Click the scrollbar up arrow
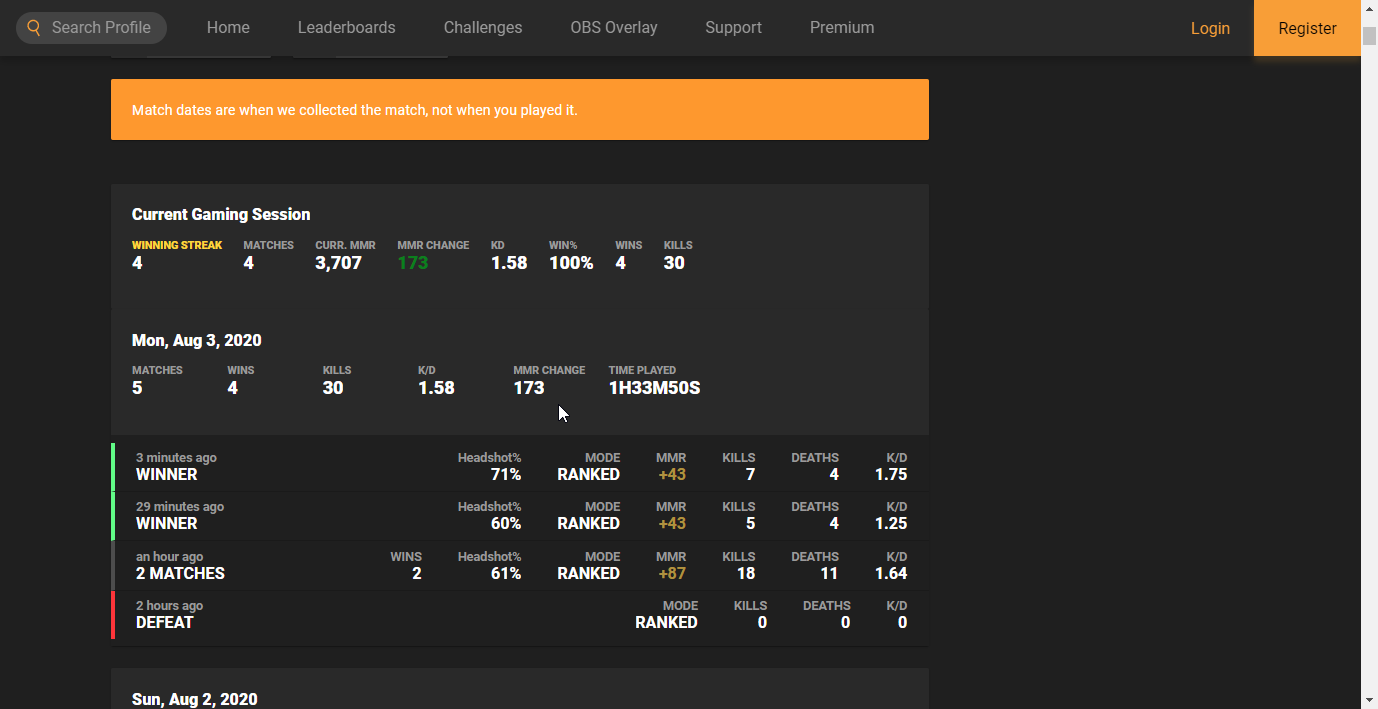The width and height of the screenshot is (1378, 709). (x=1369, y=9)
